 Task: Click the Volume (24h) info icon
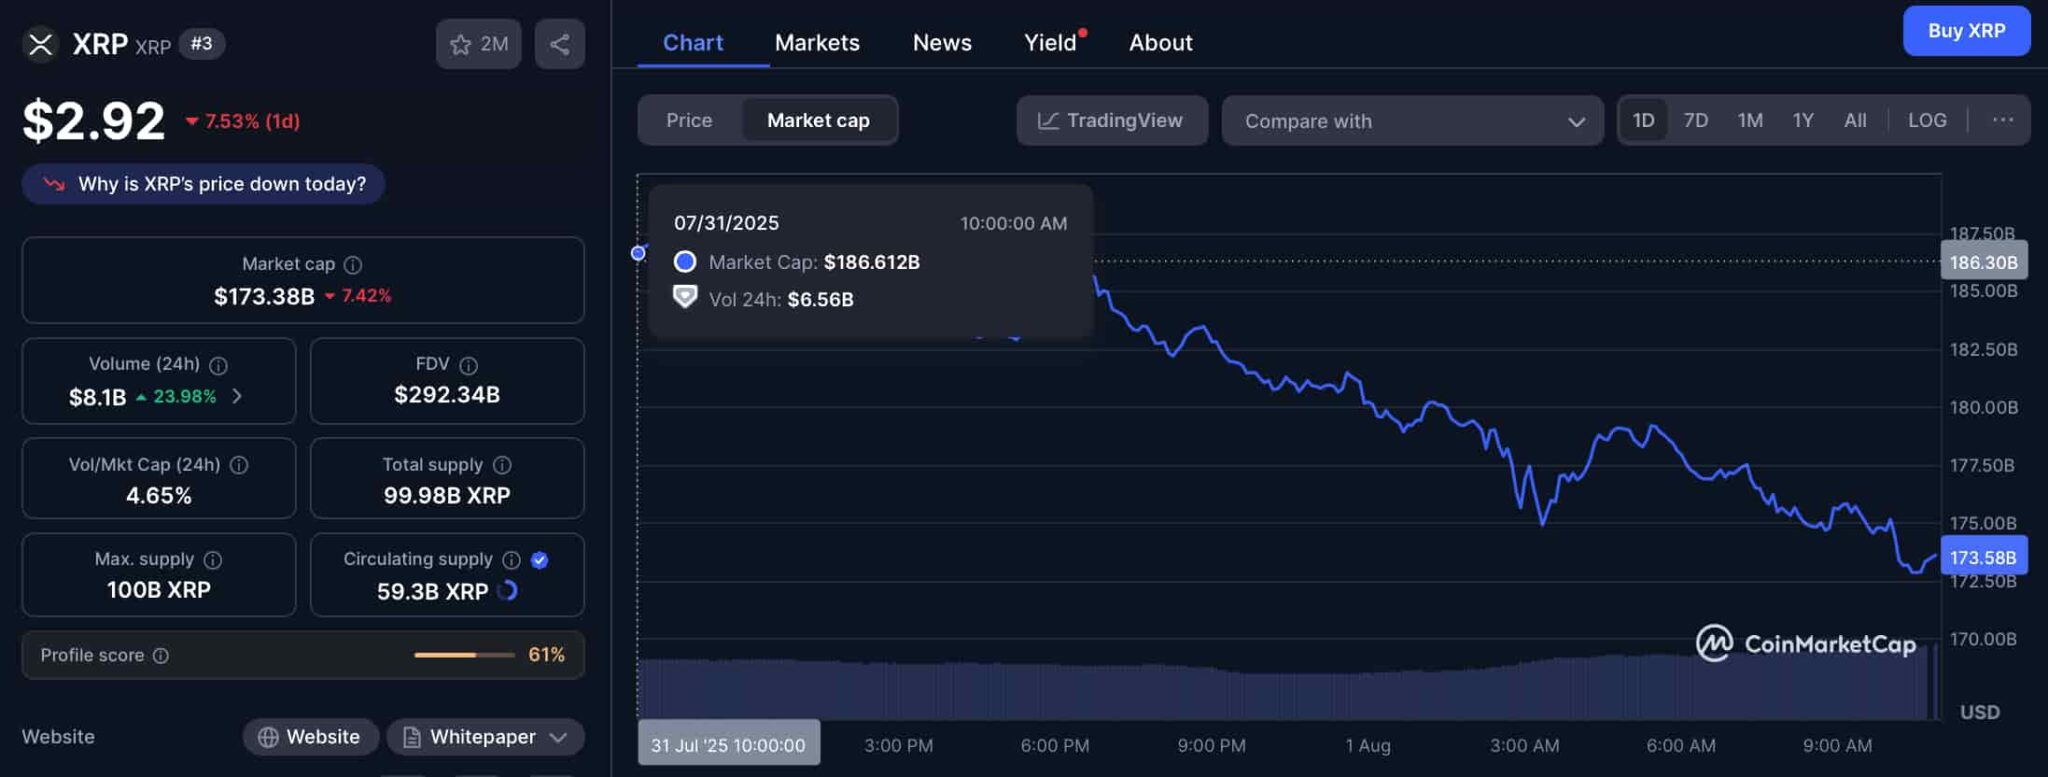218,366
